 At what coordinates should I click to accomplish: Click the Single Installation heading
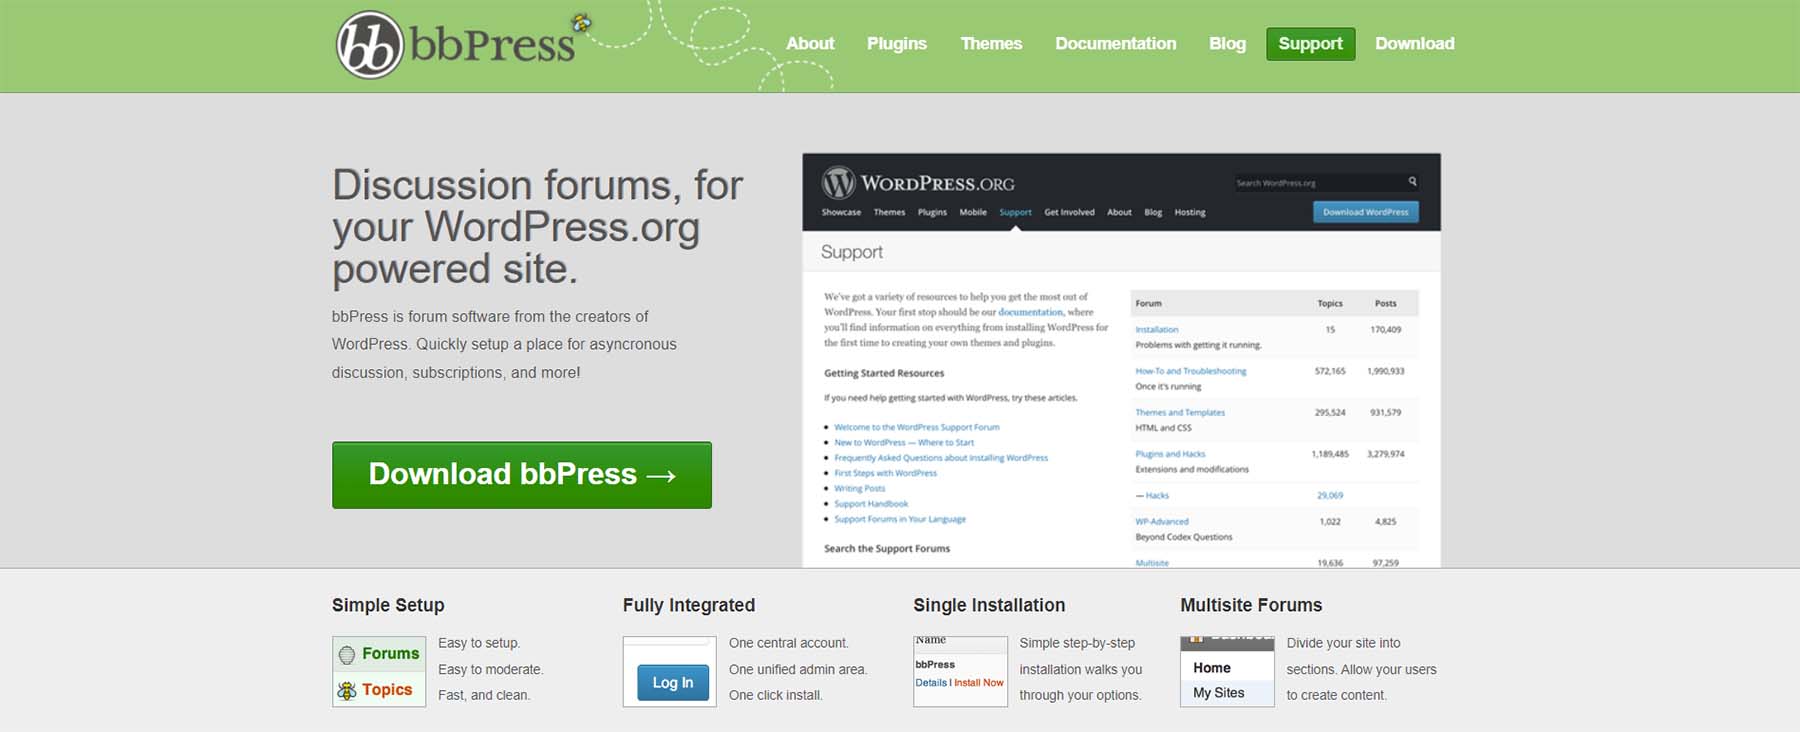coord(989,605)
